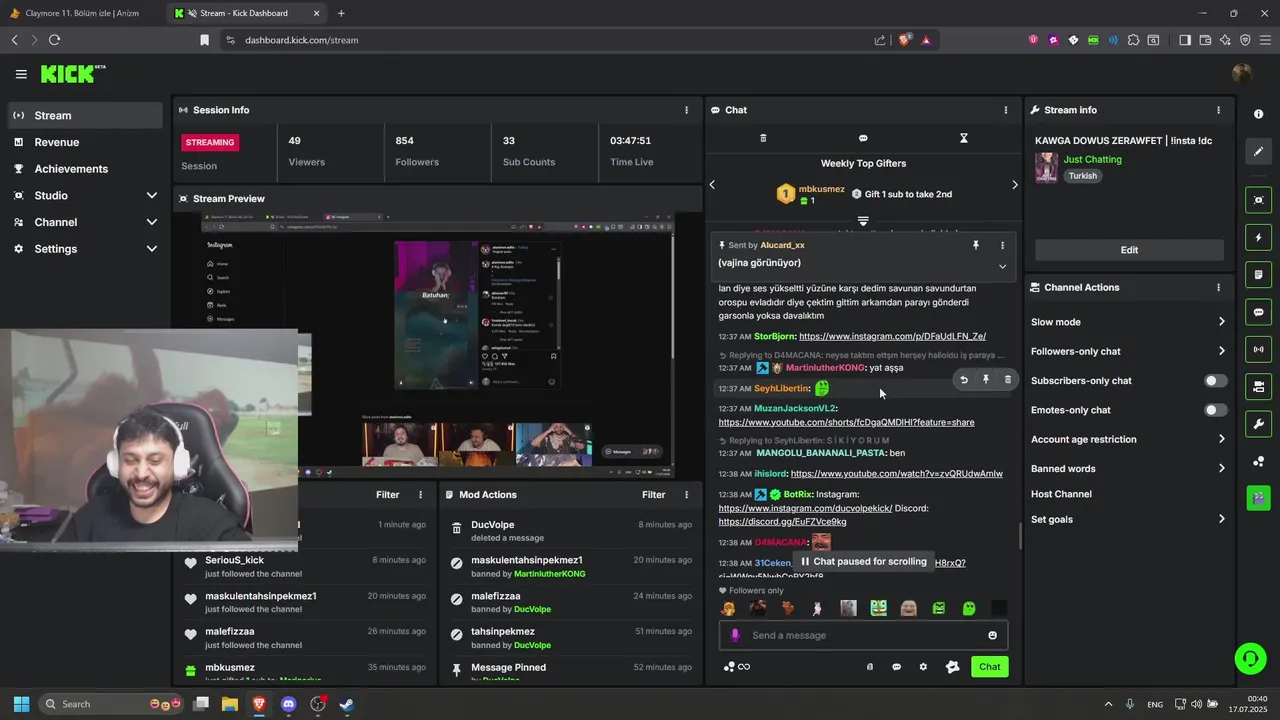
Task: Click the trash icon in the chat toolbar
Action: pos(763,138)
